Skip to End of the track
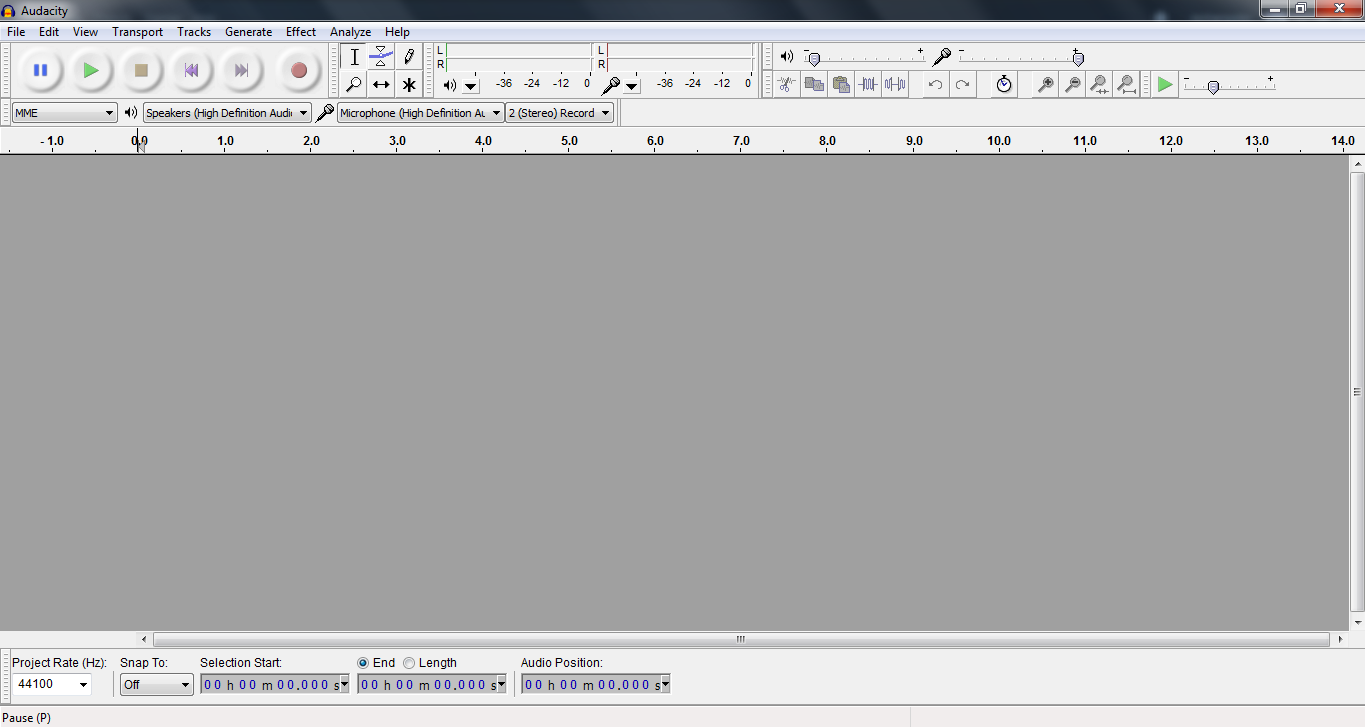Image resolution: width=1365 pixels, height=728 pixels. coord(241,70)
